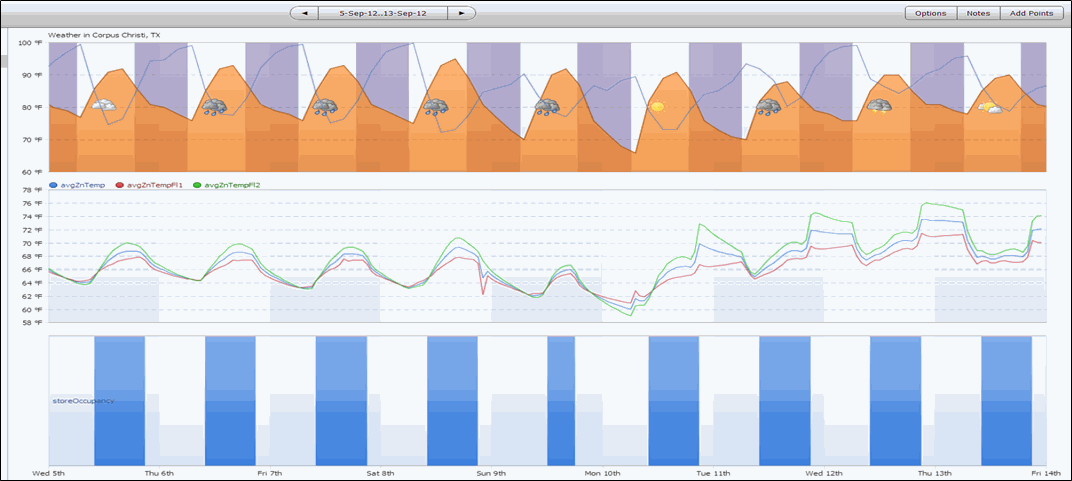Open the Options menu
Image resolution: width=1072 pixels, height=481 pixels.
930,13
